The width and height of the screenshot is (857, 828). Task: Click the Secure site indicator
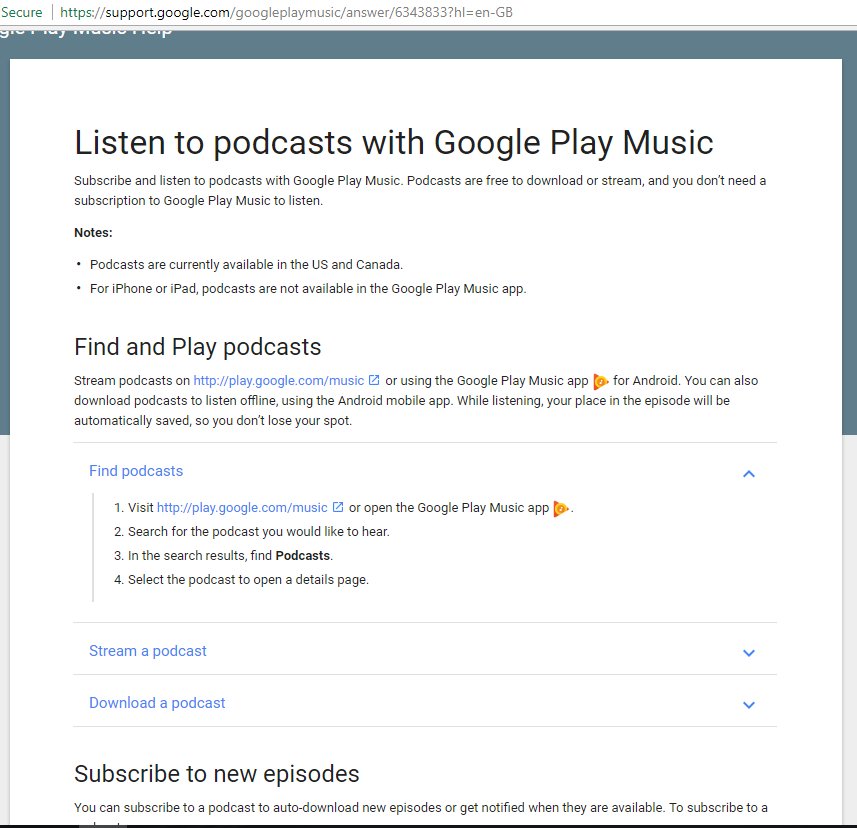point(21,12)
